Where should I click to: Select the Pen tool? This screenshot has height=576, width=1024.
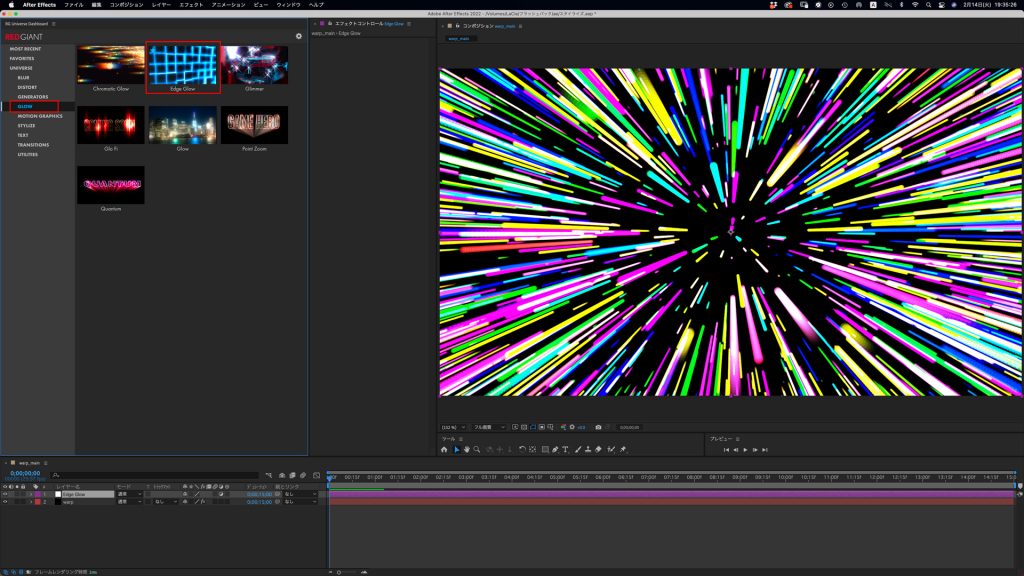(x=554, y=450)
